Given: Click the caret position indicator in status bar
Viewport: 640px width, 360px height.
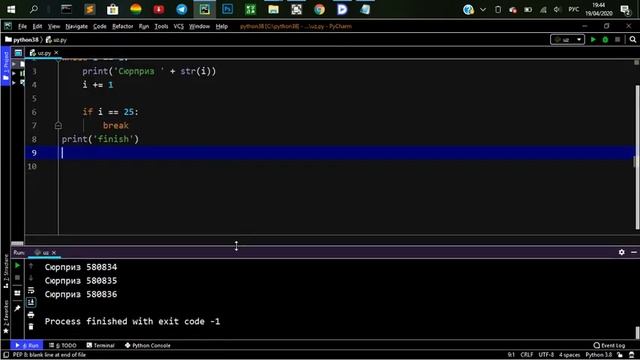Looking at the screenshot, I should [x=511, y=355].
